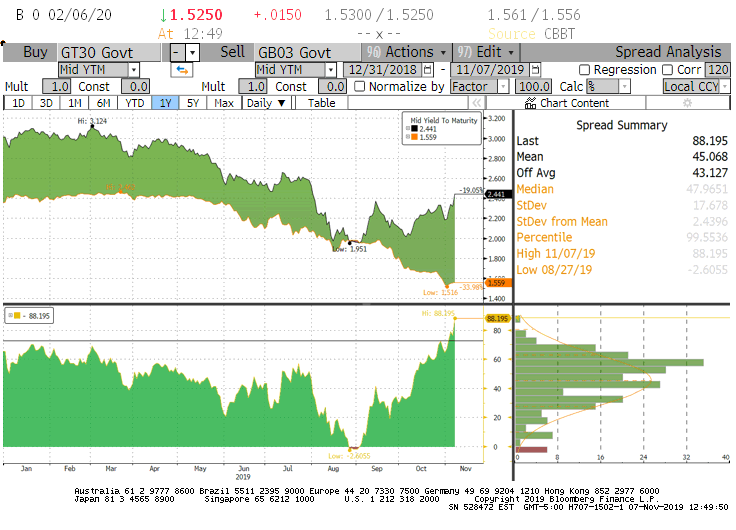Switch to the YTD range tab

134,103
